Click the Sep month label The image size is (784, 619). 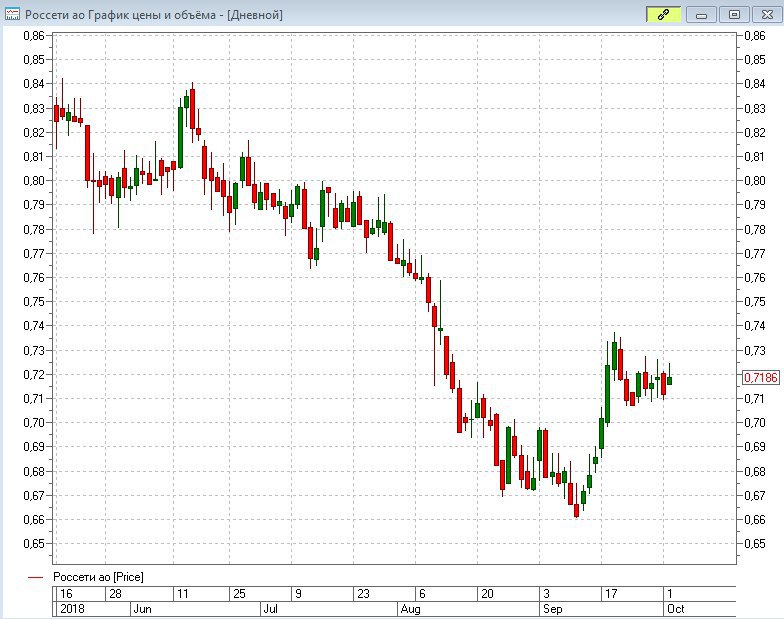tap(552, 608)
